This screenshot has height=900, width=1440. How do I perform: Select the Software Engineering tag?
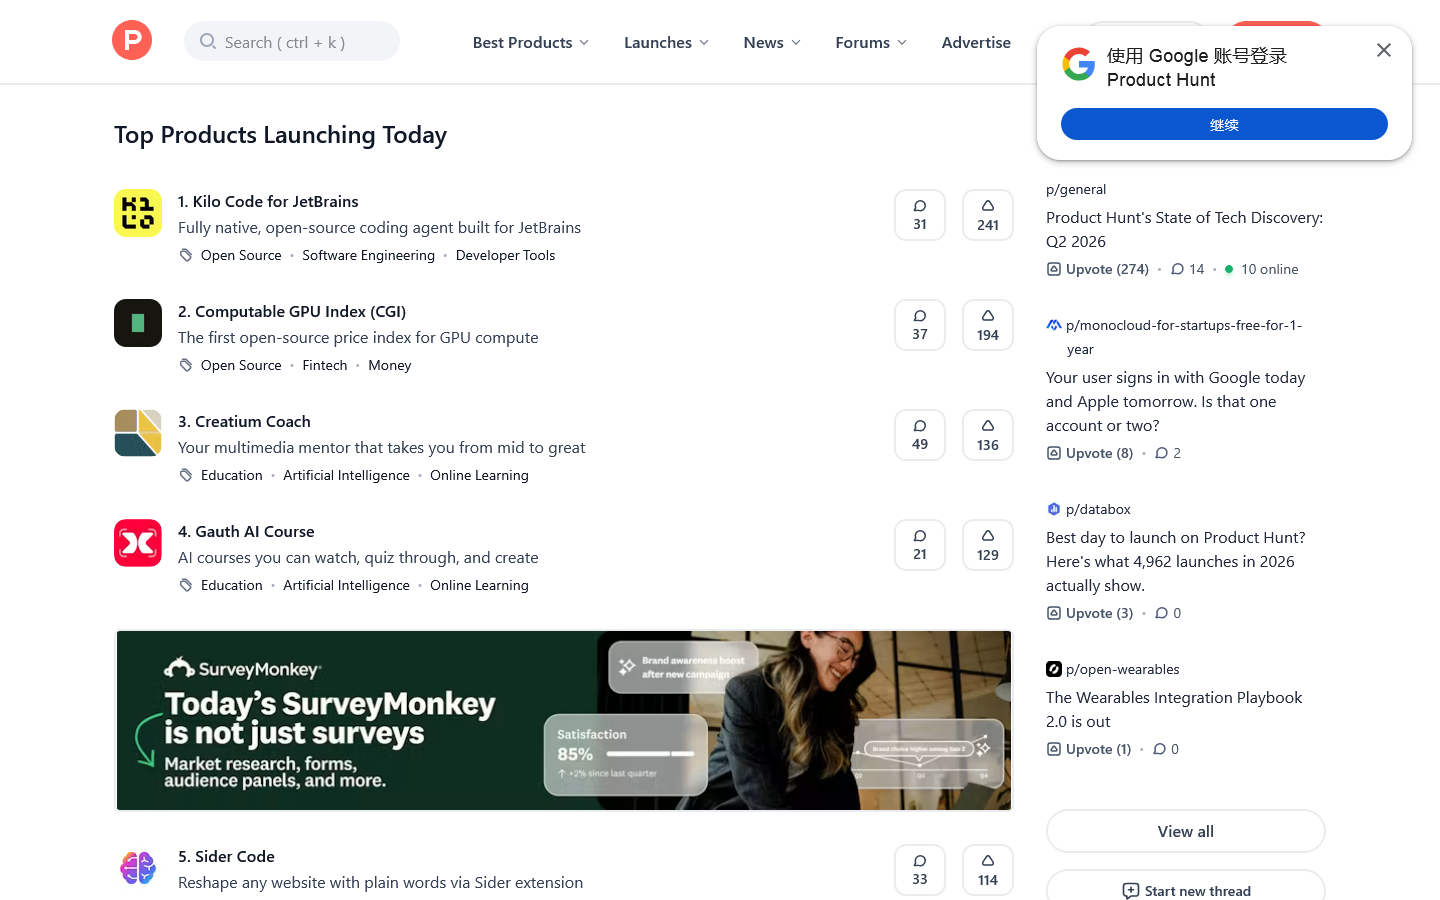coord(369,255)
